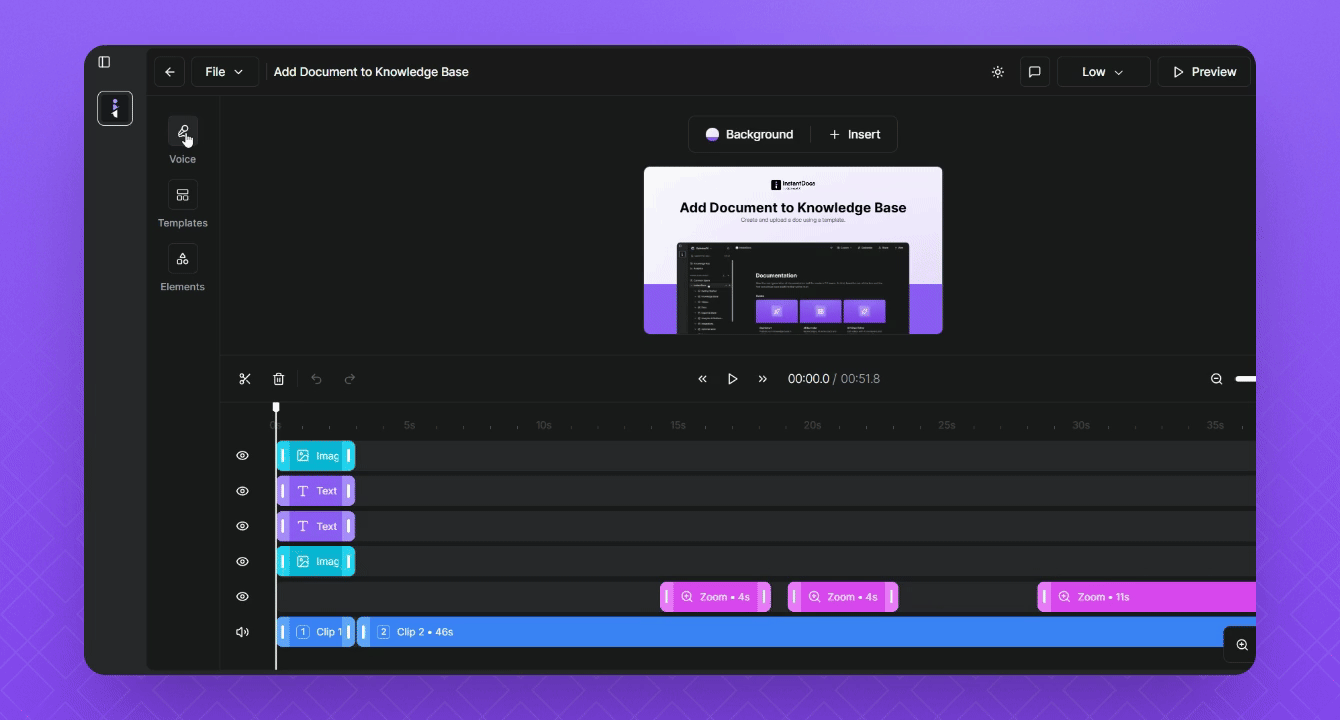Adjust the timeline zoom slider
Screen dimensions: 1340x720
[1245, 379]
